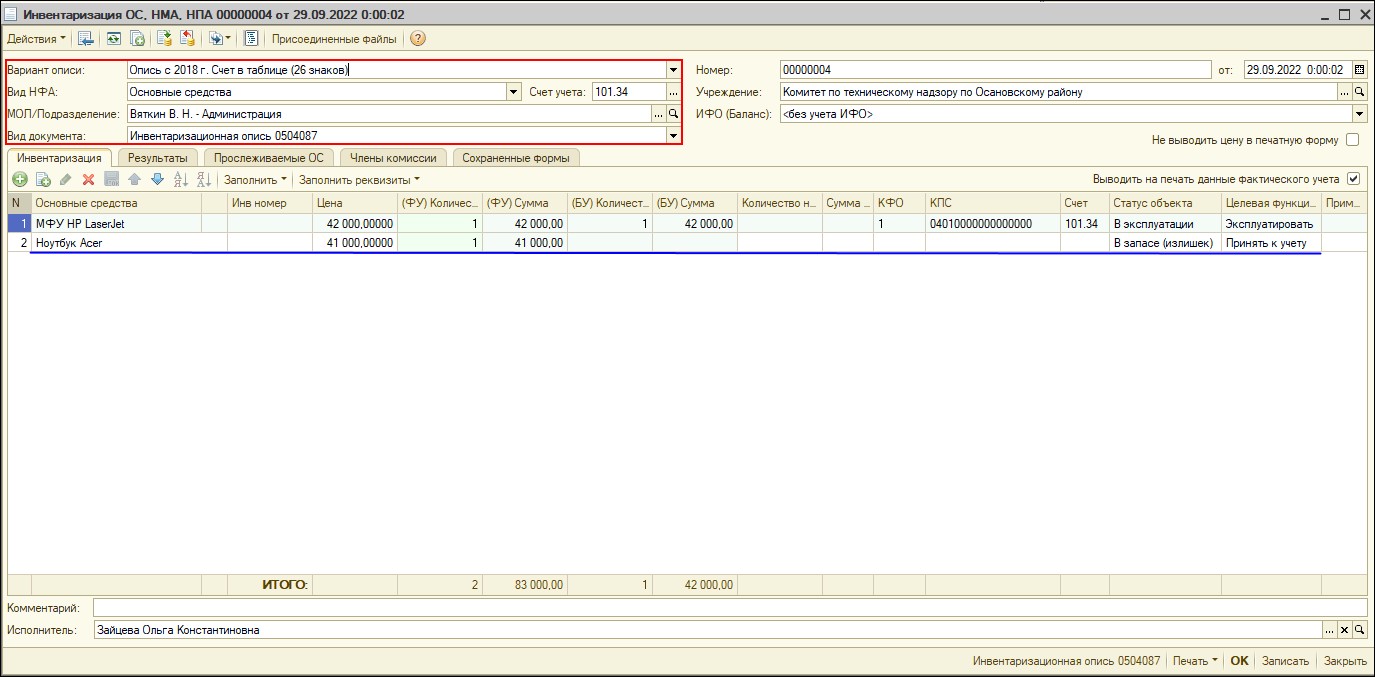1375x677 pixels.
Task: Click the post document icon
Action: [x=165, y=39]
